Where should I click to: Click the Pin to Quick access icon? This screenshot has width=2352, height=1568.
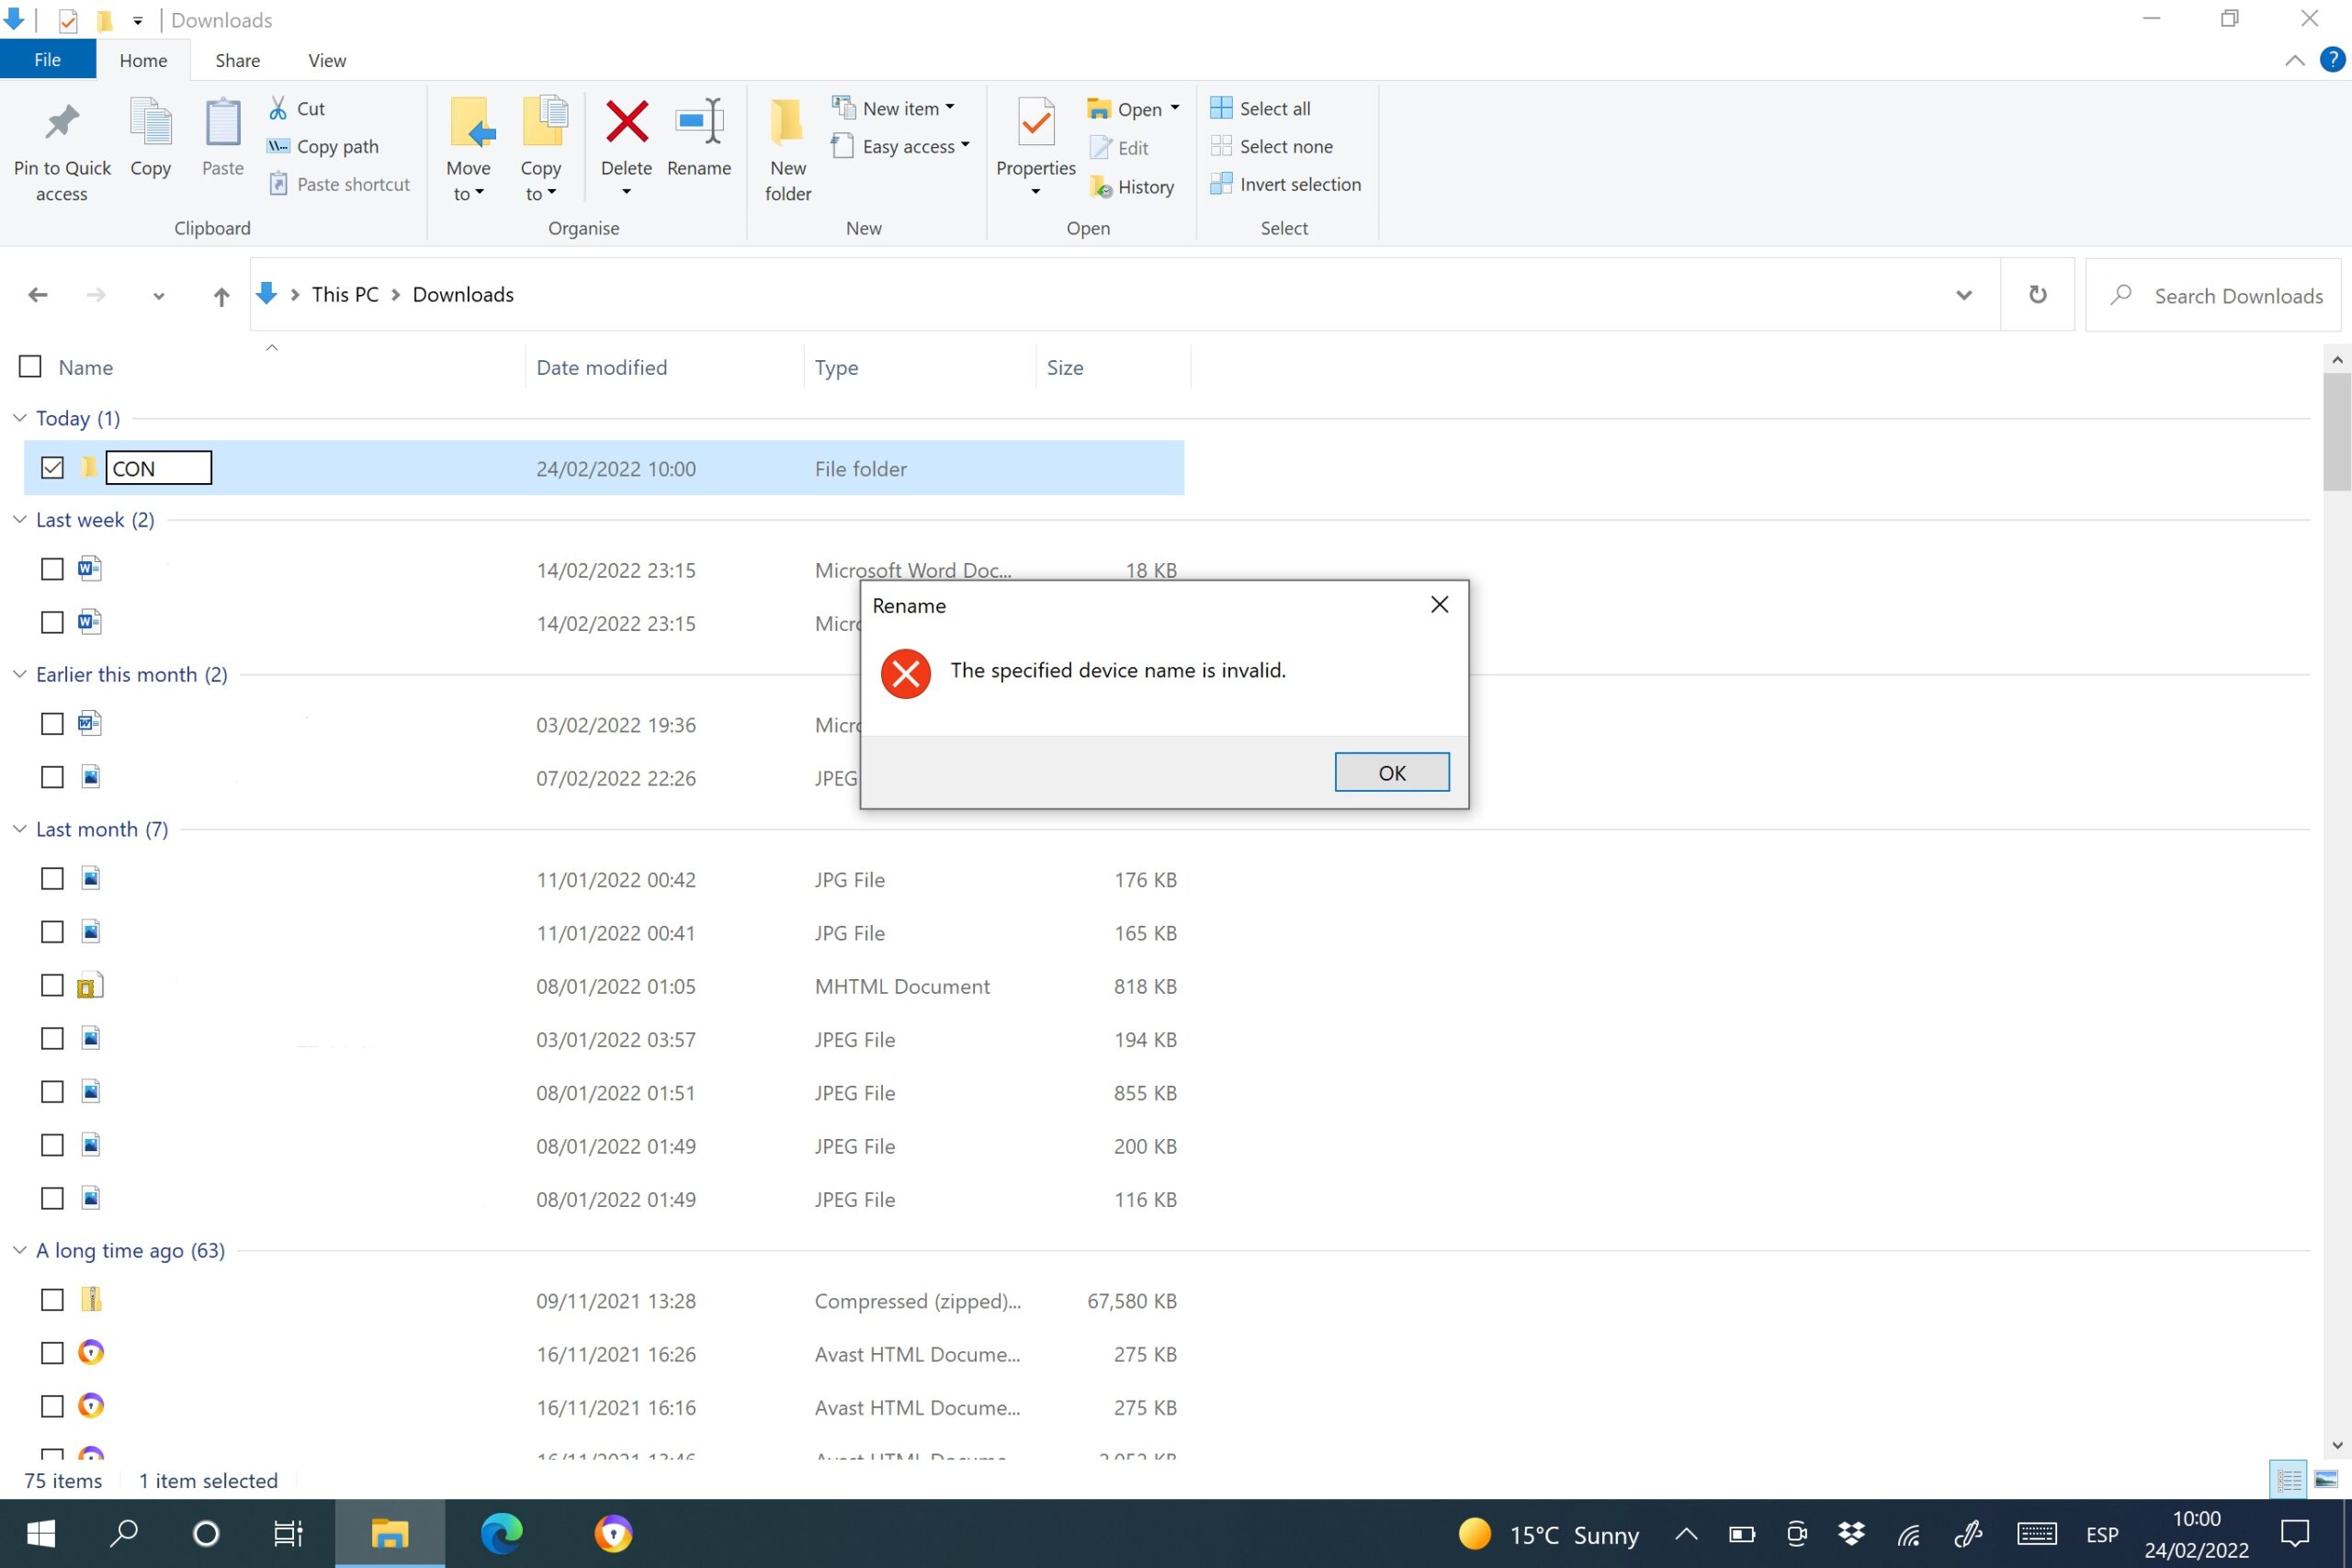62,122
